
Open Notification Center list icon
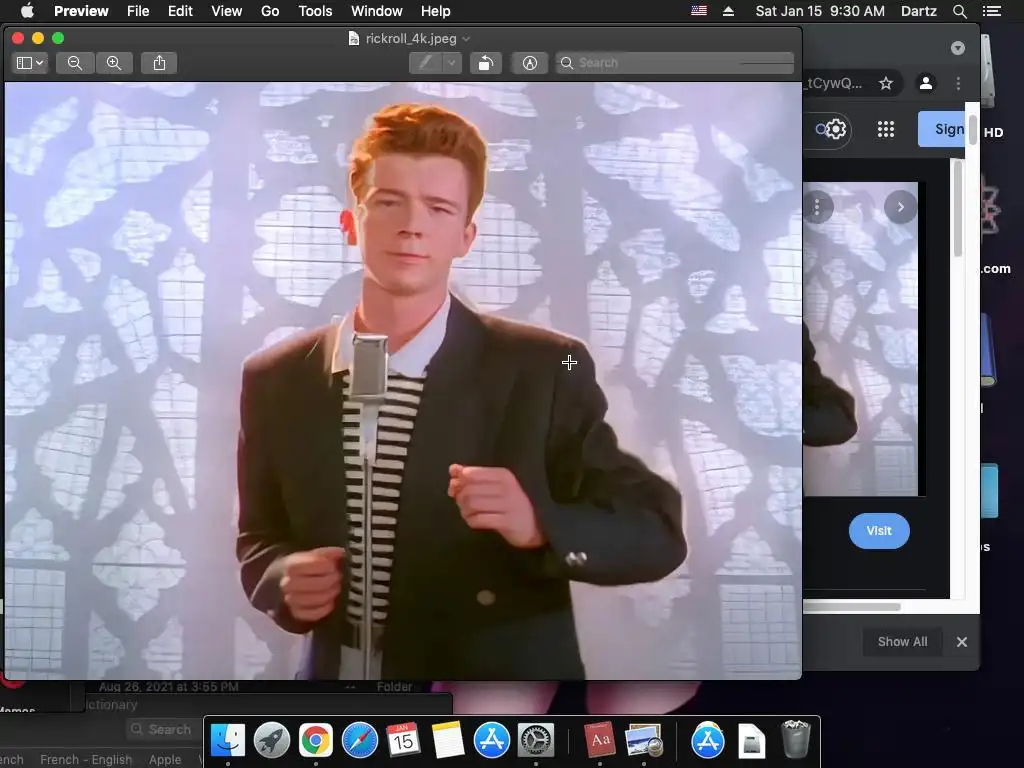(992, 11)
